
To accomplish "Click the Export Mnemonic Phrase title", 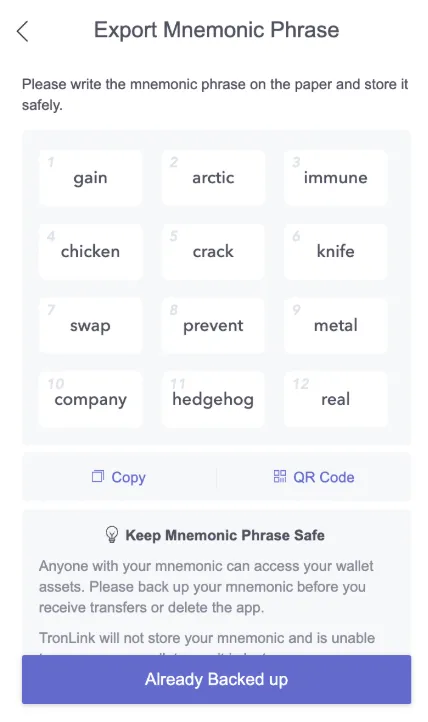I will point(216,30).
